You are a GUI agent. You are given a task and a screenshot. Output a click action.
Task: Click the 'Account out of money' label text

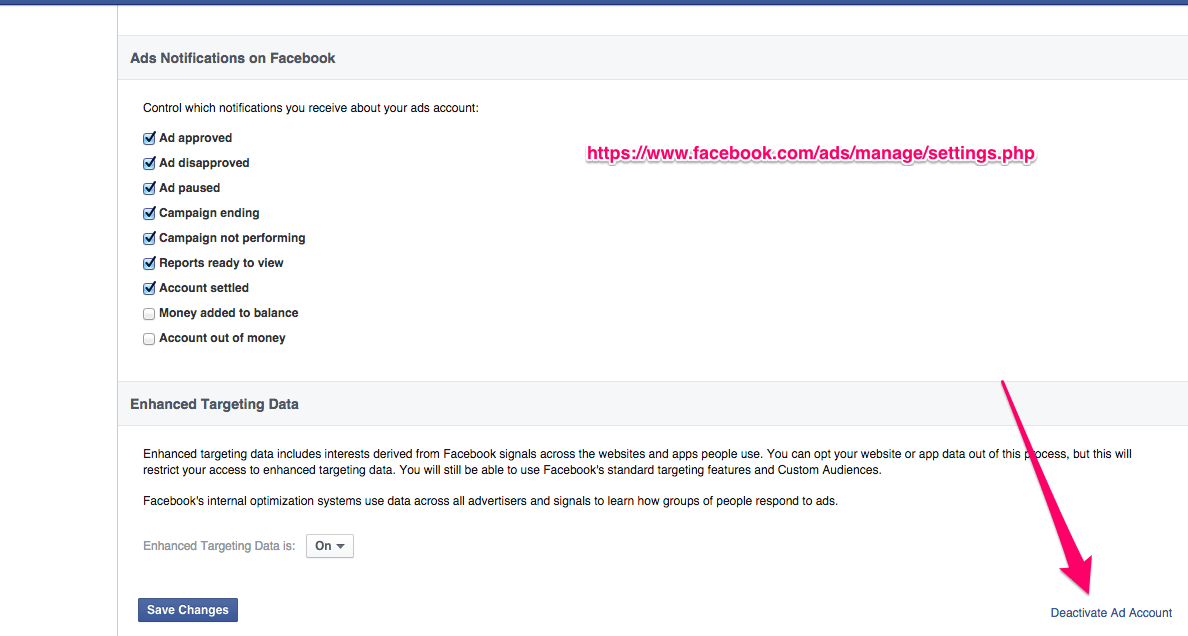pyautogui.click(x=222, y=338)
